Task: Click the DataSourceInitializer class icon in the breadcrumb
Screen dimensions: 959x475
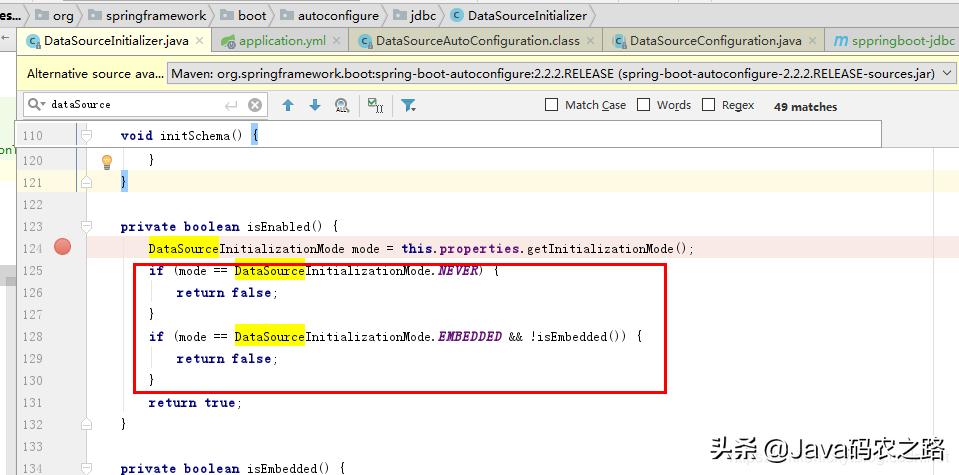Action: (x=457, y=15)
